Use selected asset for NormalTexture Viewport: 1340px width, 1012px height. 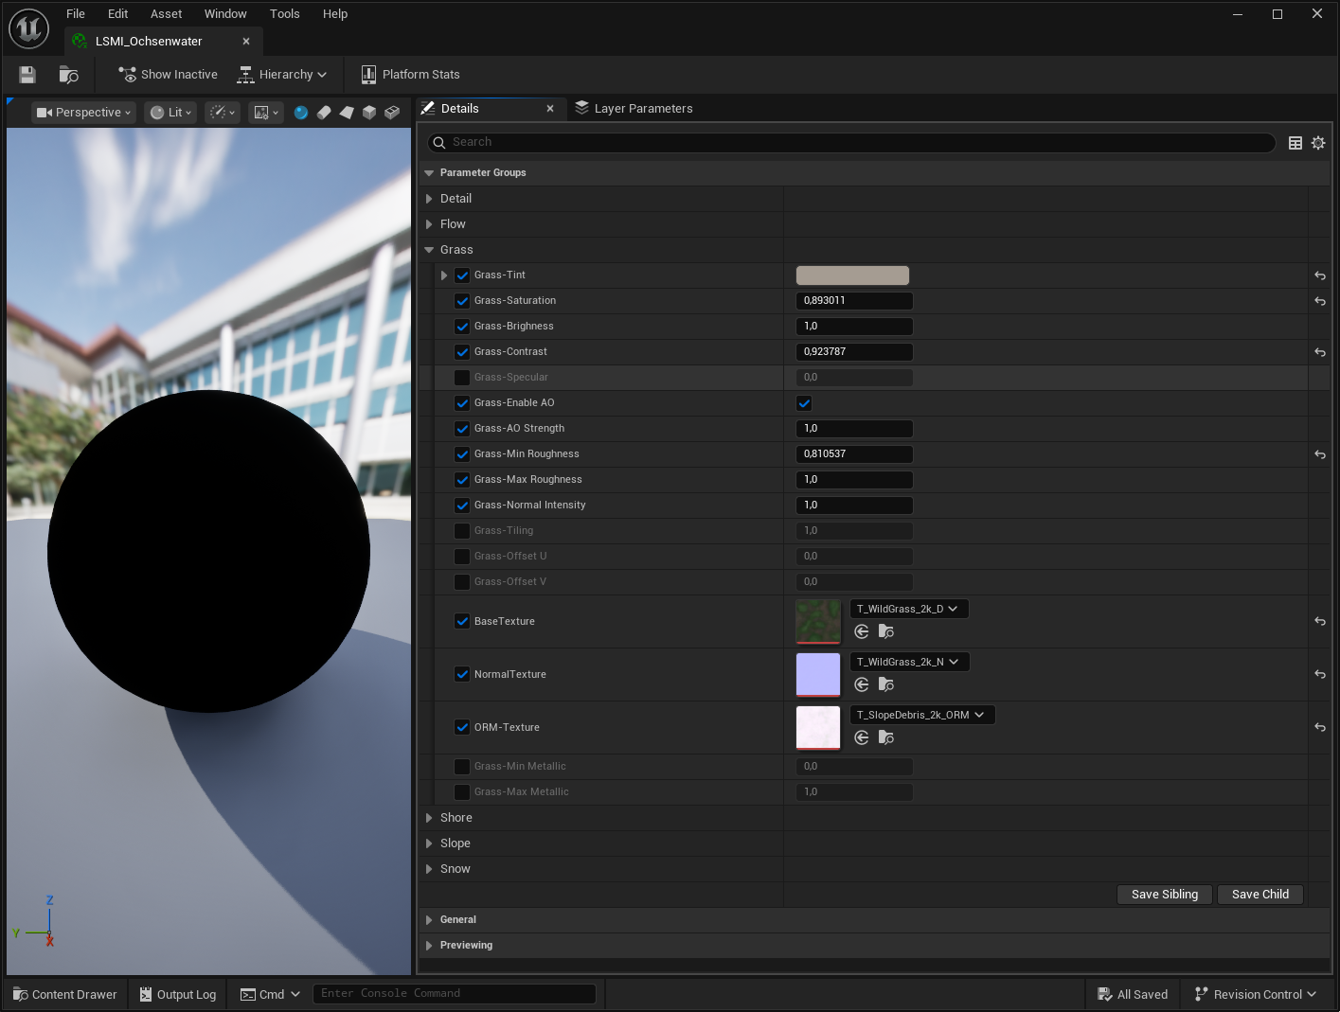tap(861, 685)
